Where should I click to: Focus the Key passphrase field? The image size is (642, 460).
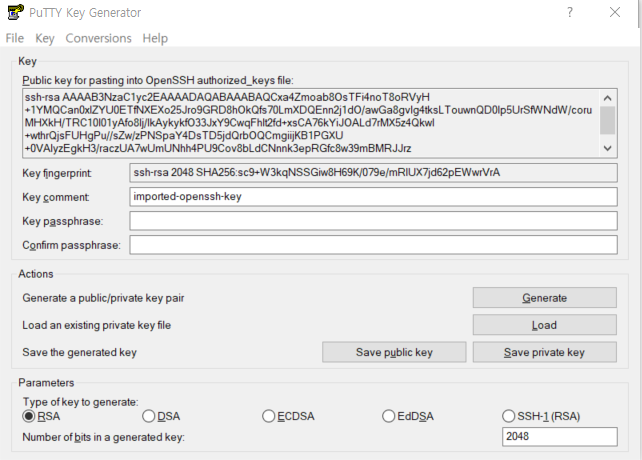[373, 221]
